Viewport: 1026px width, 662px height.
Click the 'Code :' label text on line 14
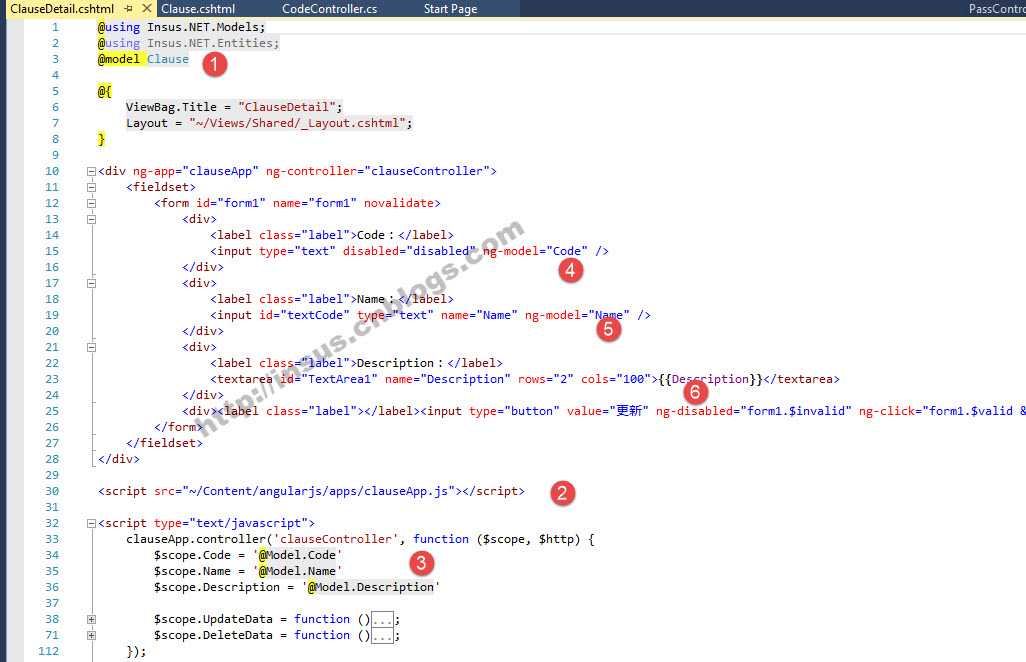click(376, 235)
